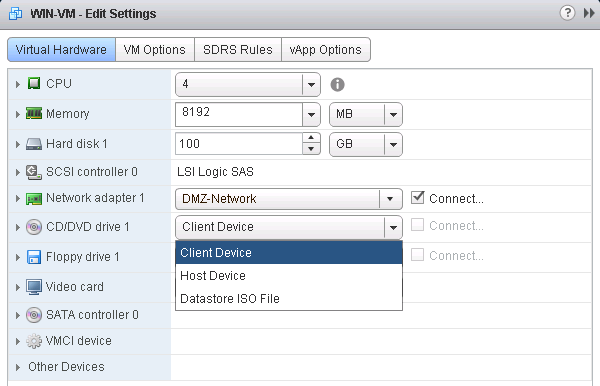Click the CPU info icon
Screen dimensions: 600x386
[x=337, y=85]
